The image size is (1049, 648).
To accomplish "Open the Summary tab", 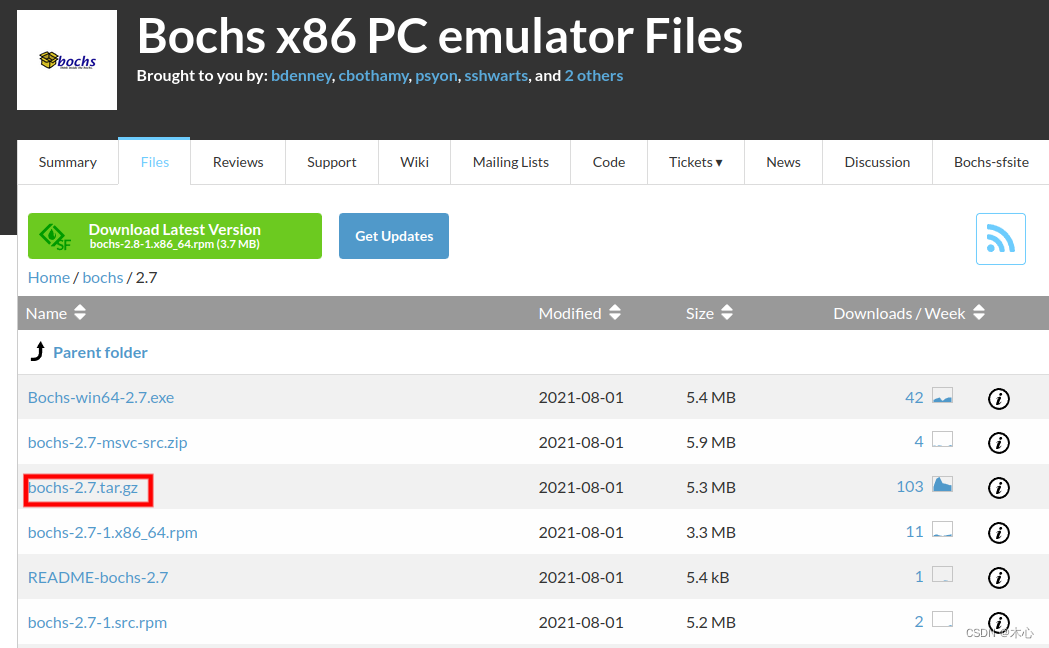I will (68, 162).
